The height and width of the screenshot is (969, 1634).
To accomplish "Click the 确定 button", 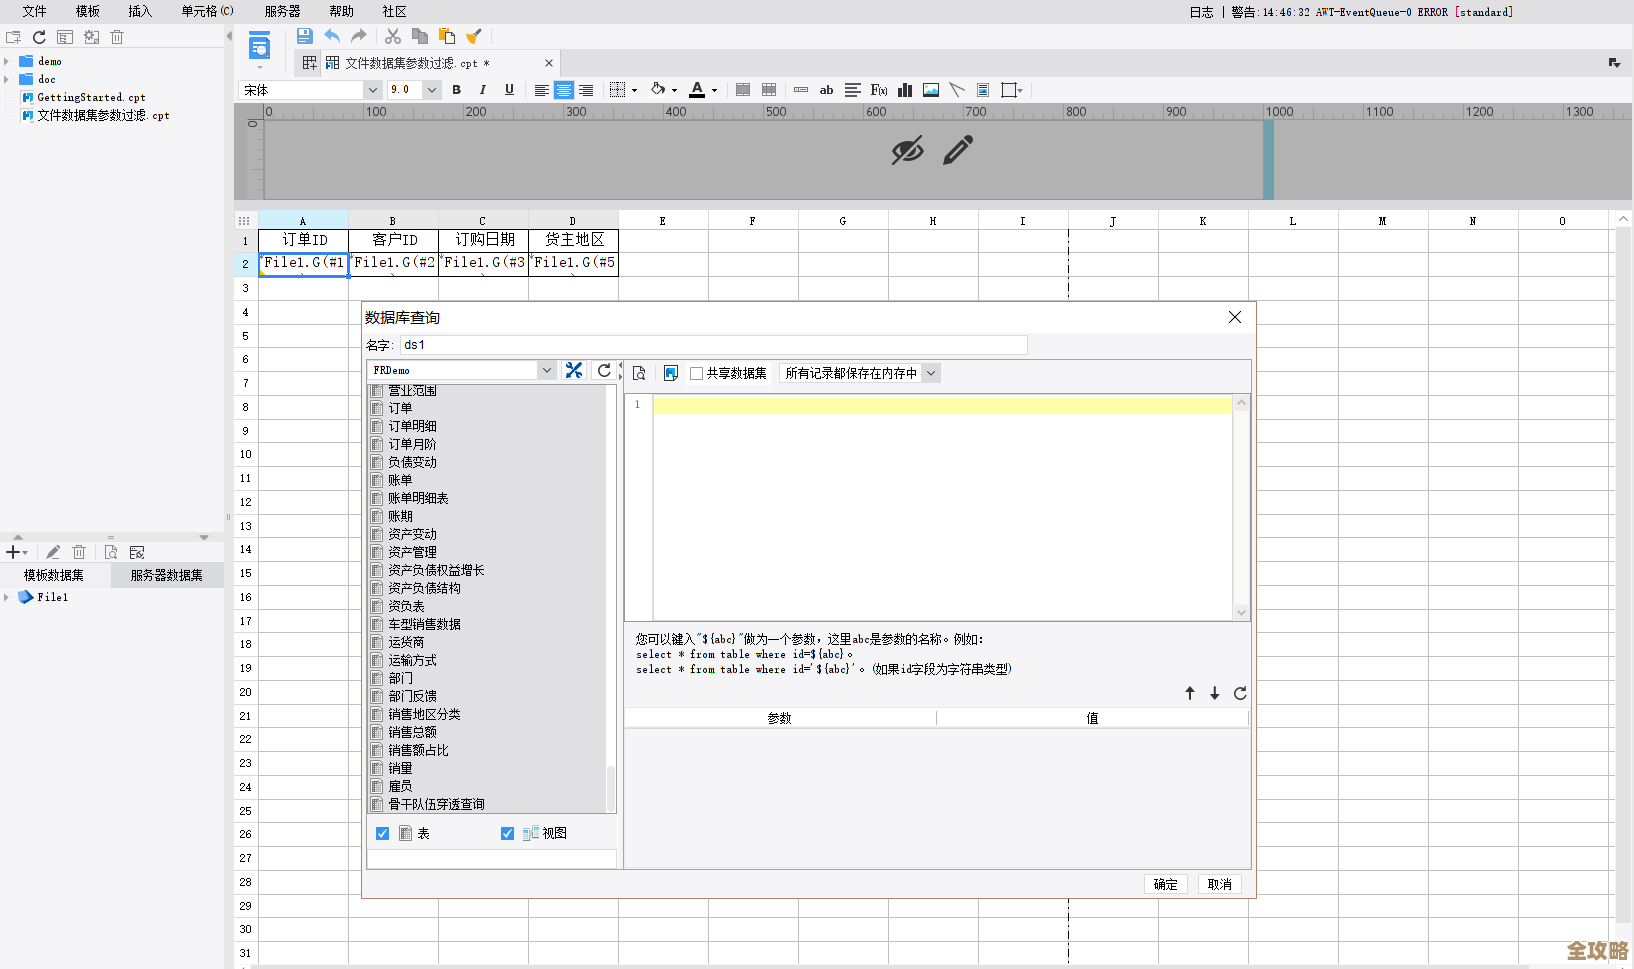I will tap(1165, 884).
